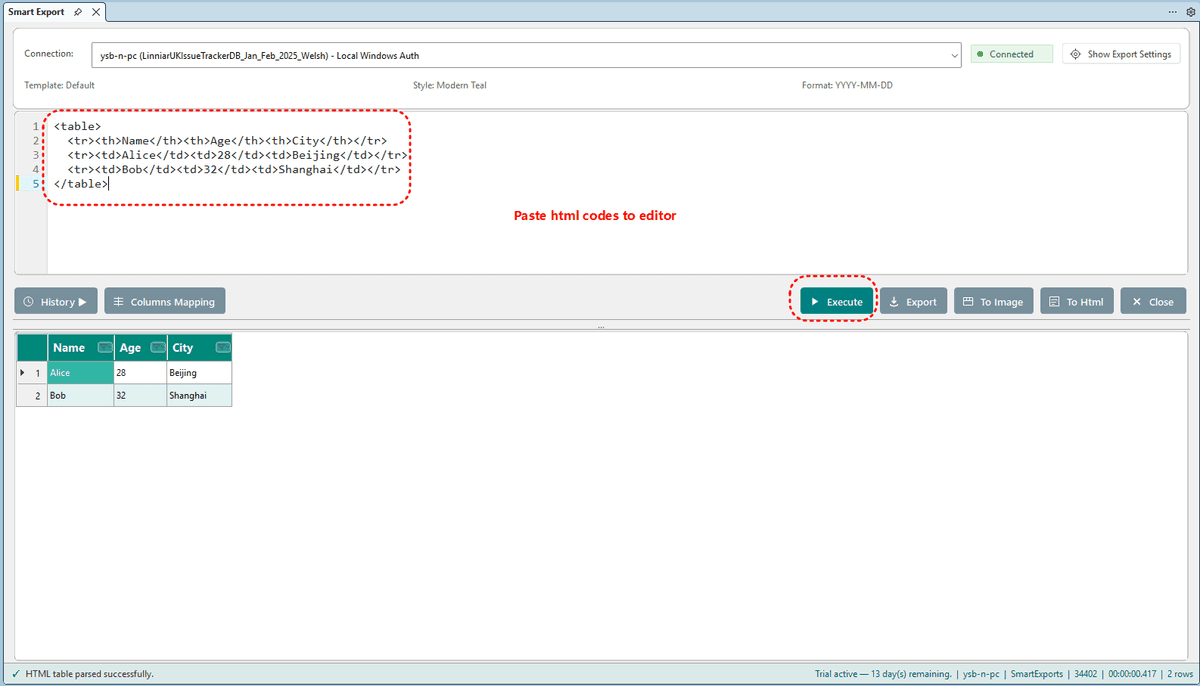This screenshot has height=686, width=1200.
Task: Open filter icon on Name column
Action: click(104, 348)
